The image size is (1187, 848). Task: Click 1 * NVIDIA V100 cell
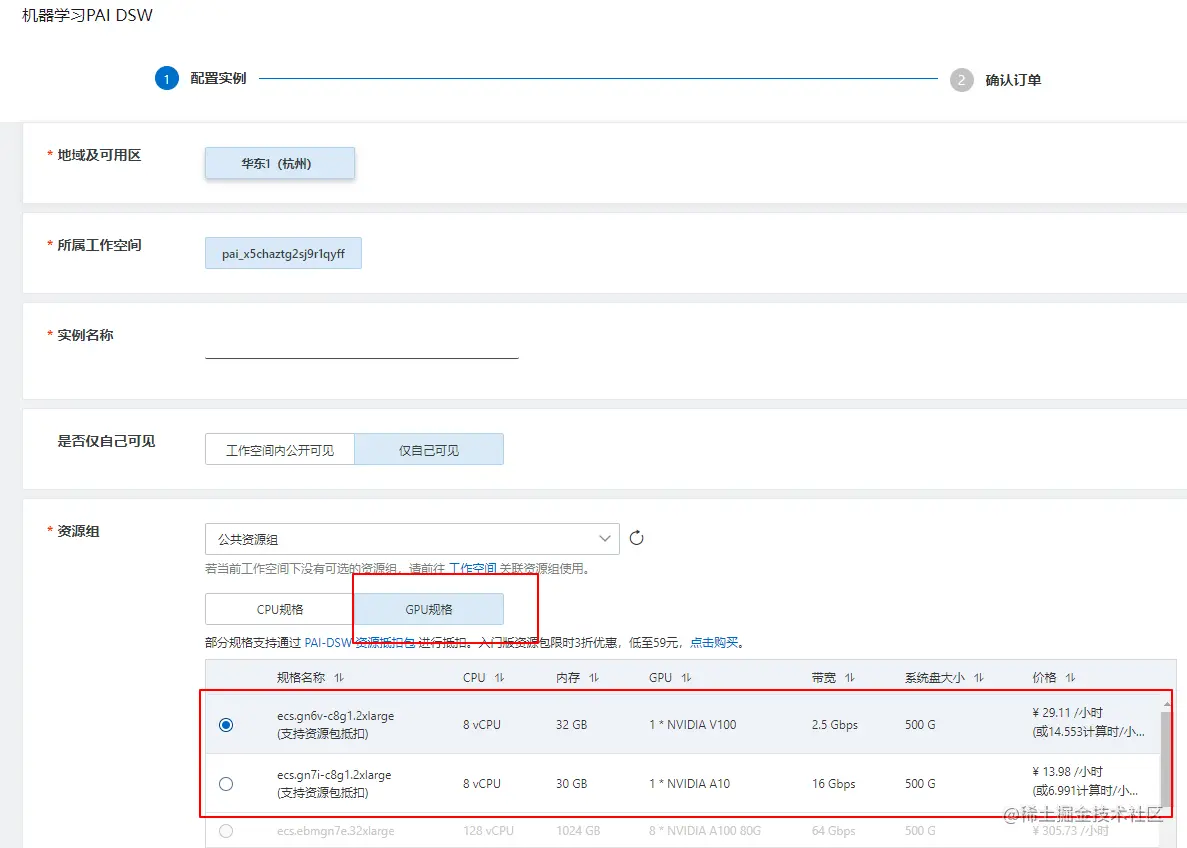(693, 725)
